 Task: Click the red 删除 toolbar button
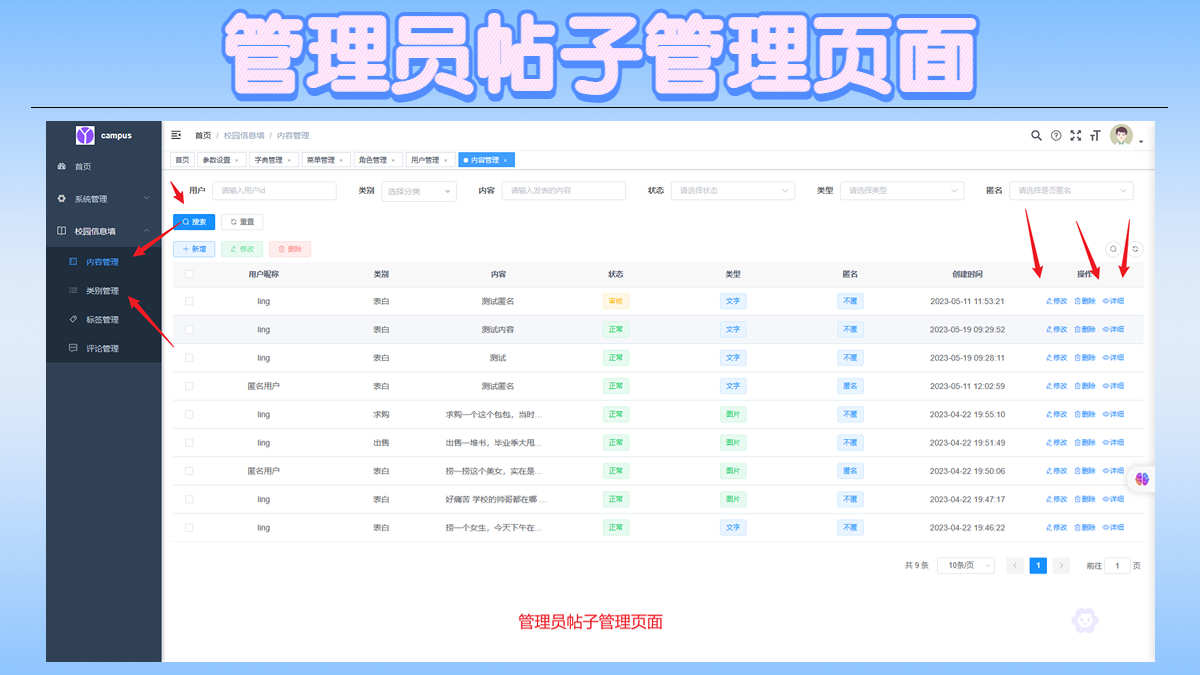pyautogui.click(x=290, y=249)
